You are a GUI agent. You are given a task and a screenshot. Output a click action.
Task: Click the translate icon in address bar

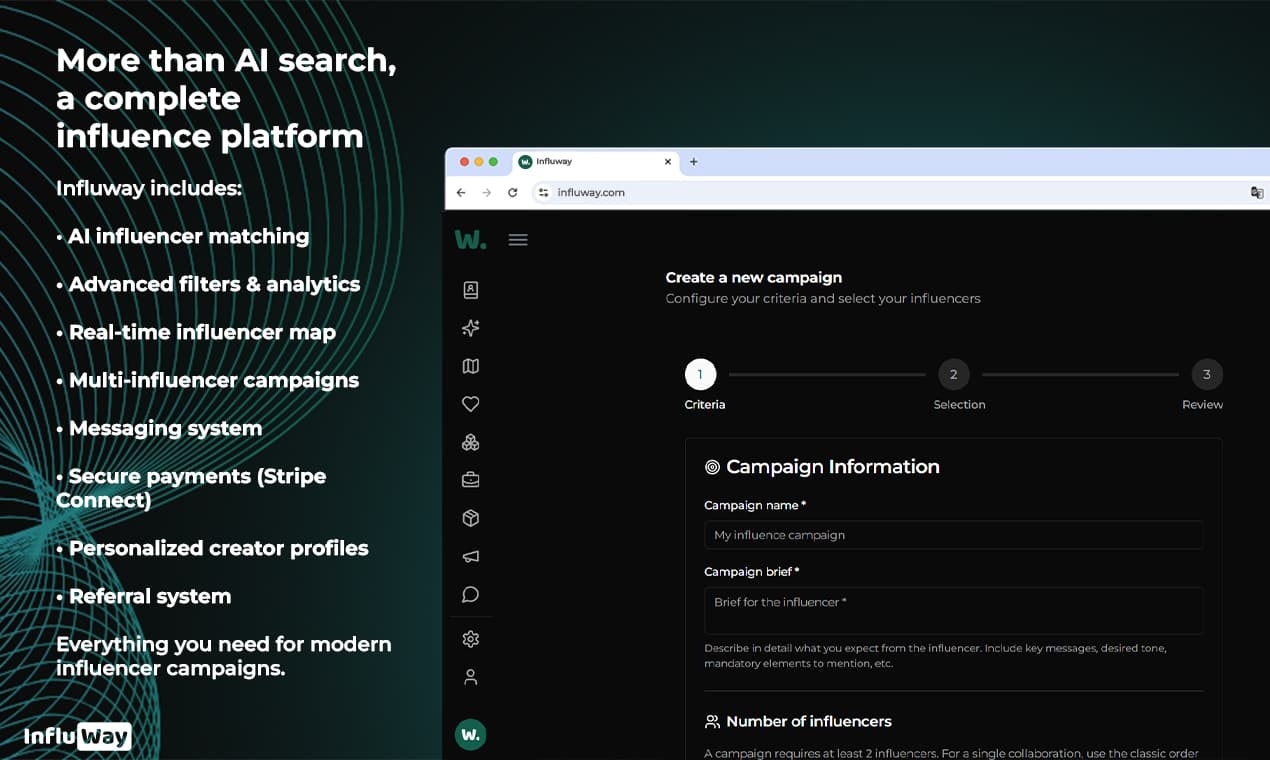1257,192
